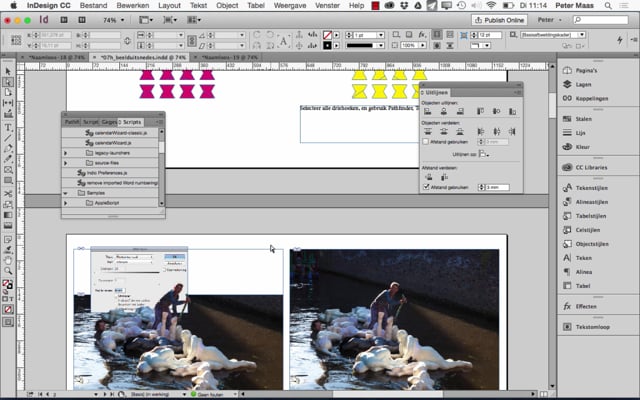Enable Afstand gebruiken under Objecten verdelen

coord(426,142)
